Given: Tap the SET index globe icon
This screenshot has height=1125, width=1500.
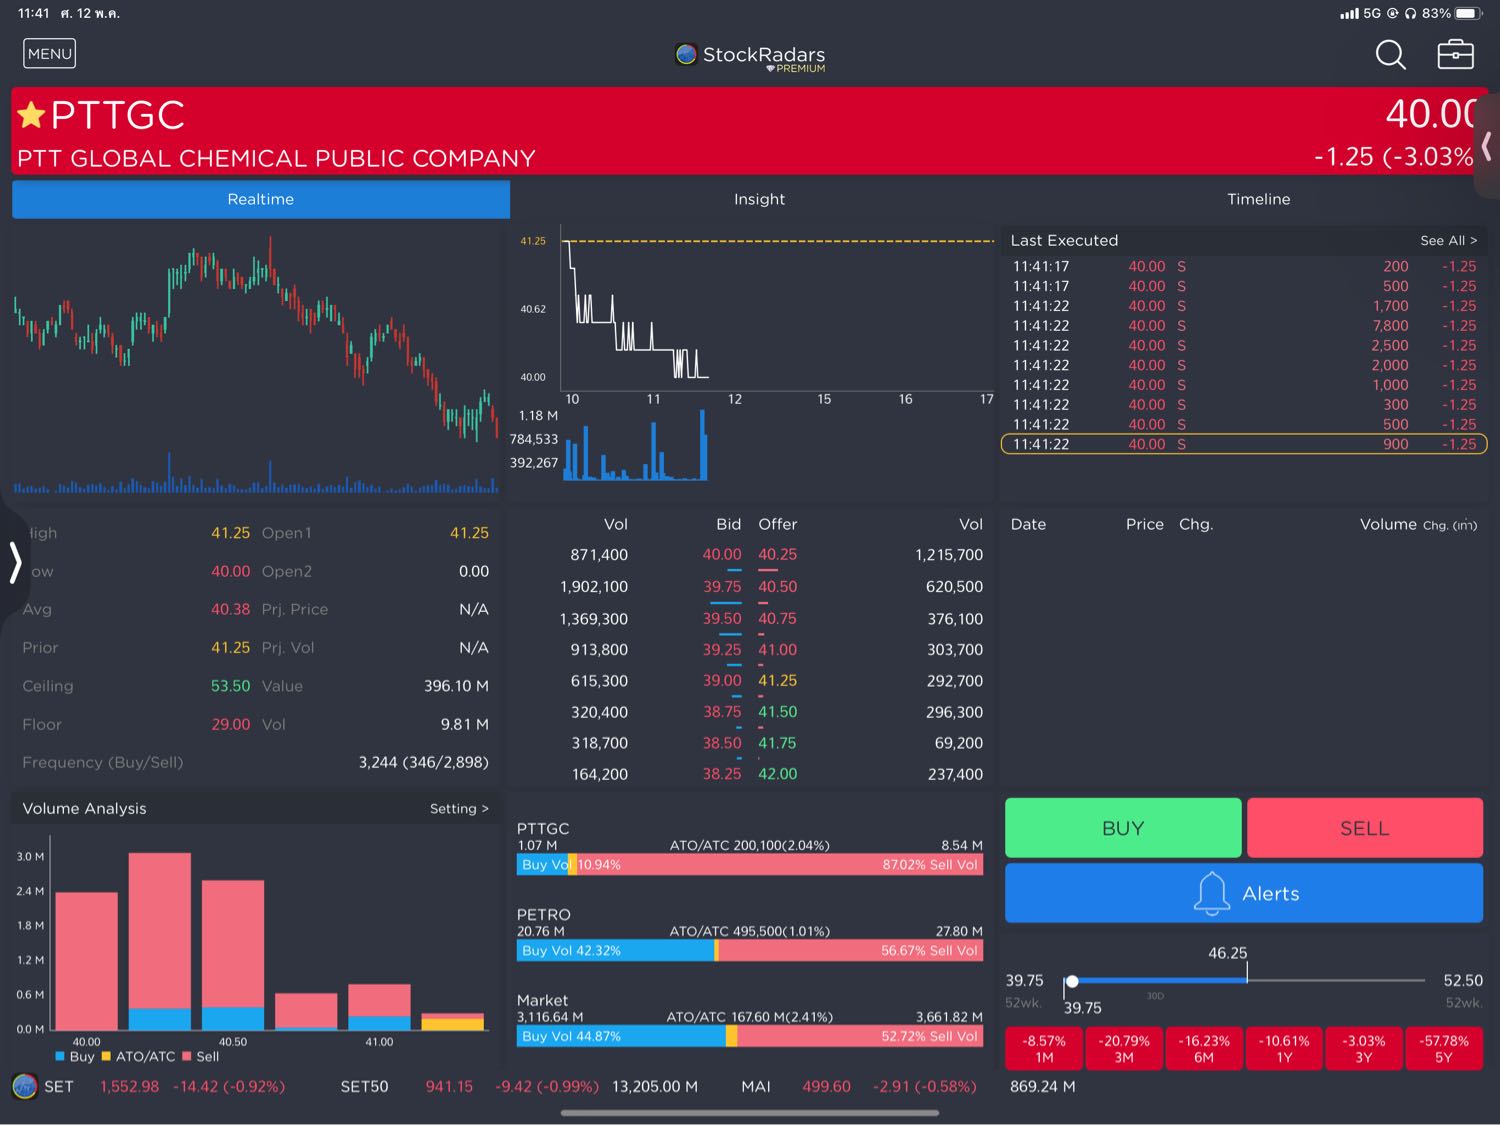Looking at the screenshot, I should pyautogui.click(x=25, y=1086).
